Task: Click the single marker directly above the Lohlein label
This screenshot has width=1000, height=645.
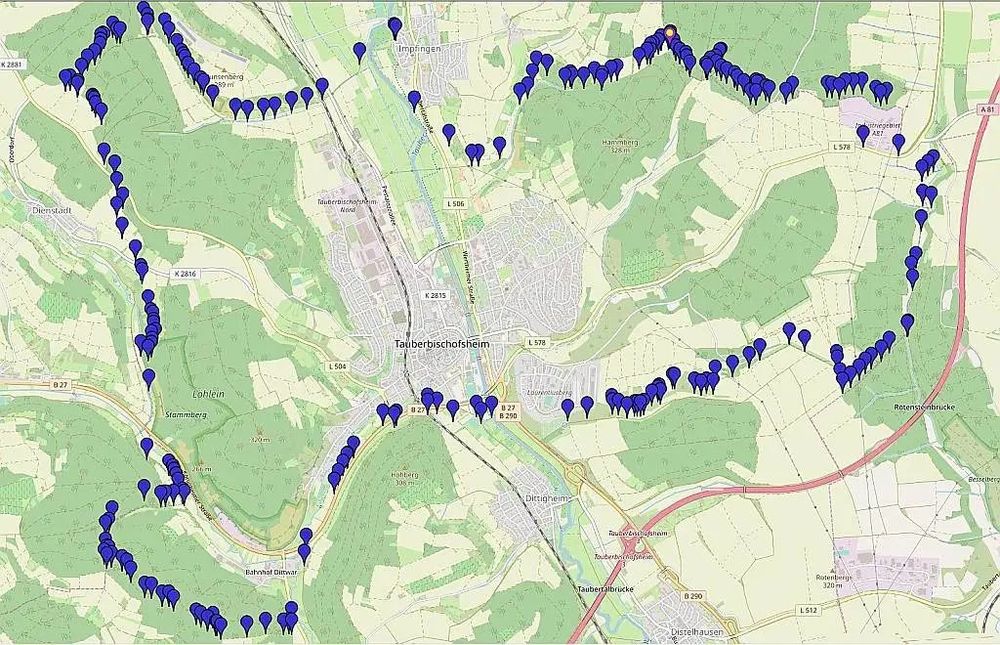Action: (149, 378)
